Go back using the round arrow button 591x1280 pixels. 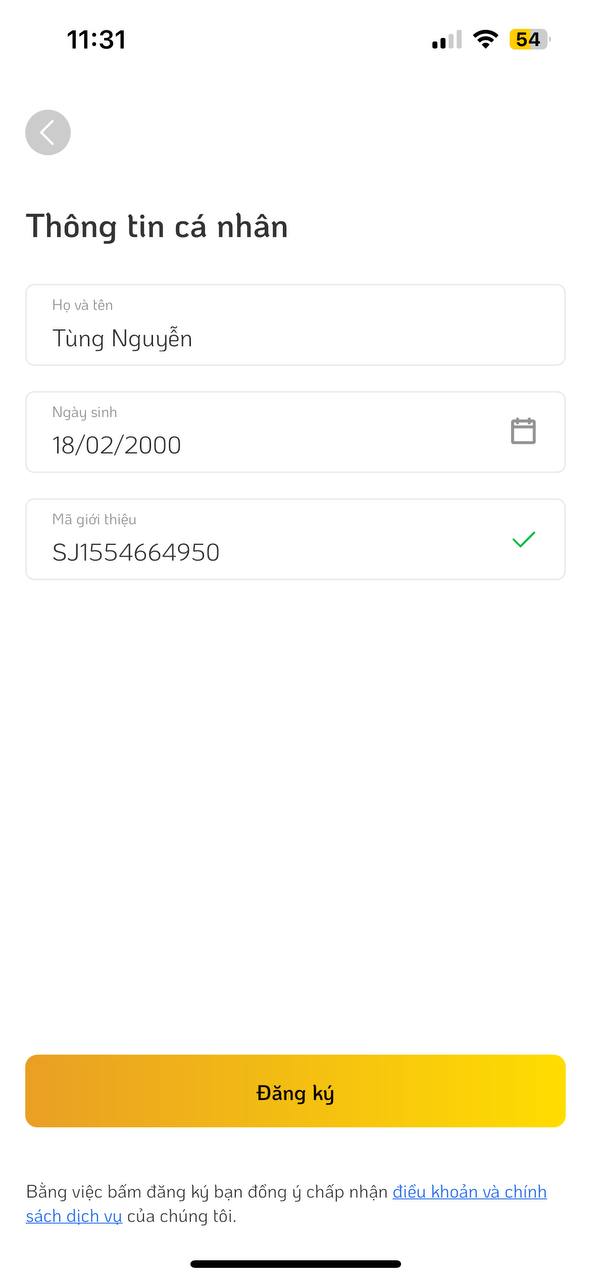pyautogui.click(x=48, y=132)
